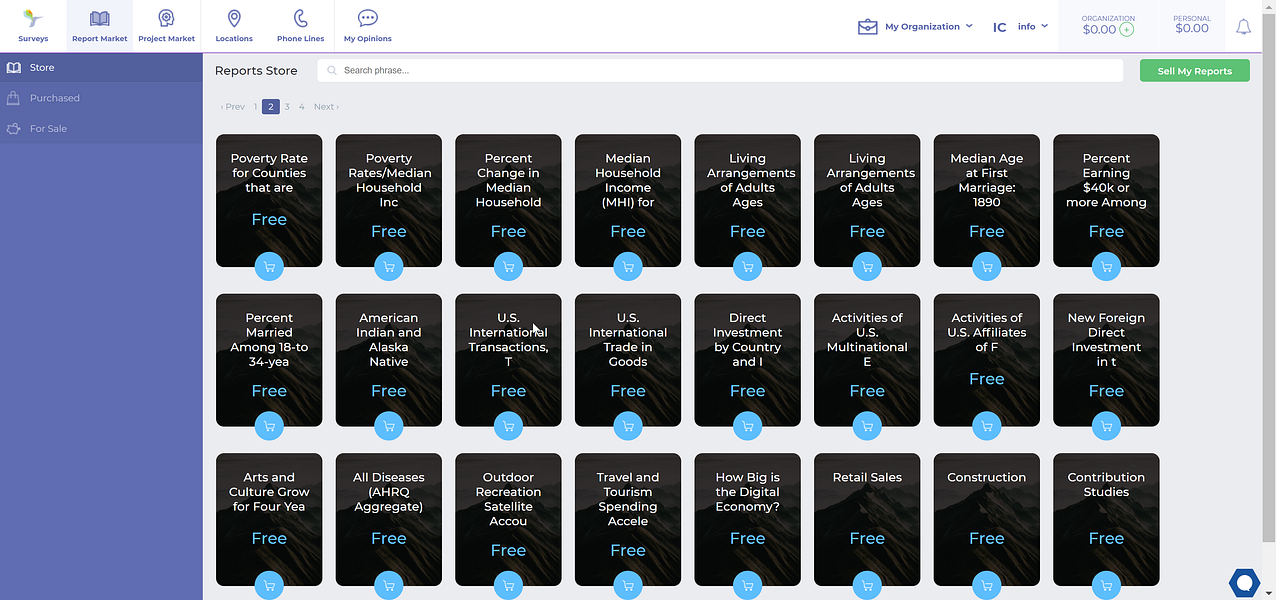1276x600 pixels.
Task: Add Arts and Culture Grow report to cart
Action: (269, 585)
